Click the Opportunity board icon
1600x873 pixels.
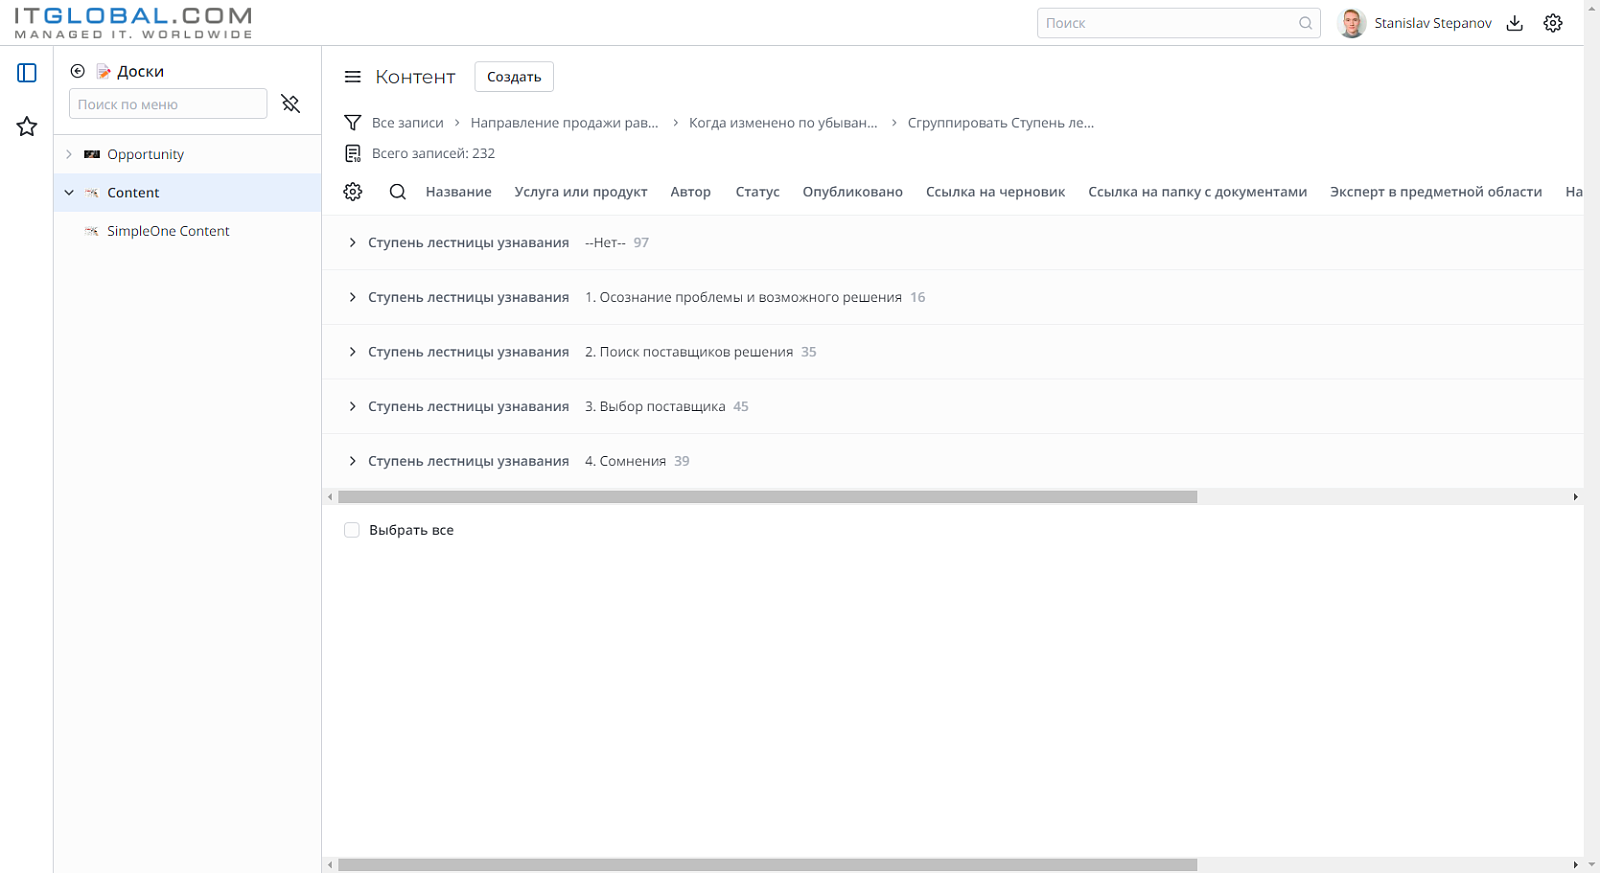click(x=92, y=154)
